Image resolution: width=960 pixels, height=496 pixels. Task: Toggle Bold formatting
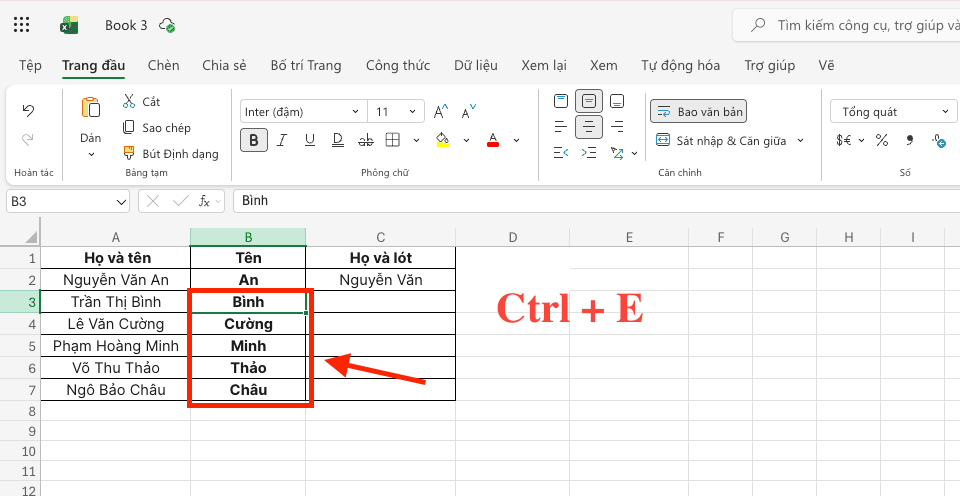[x=253, y=141]
